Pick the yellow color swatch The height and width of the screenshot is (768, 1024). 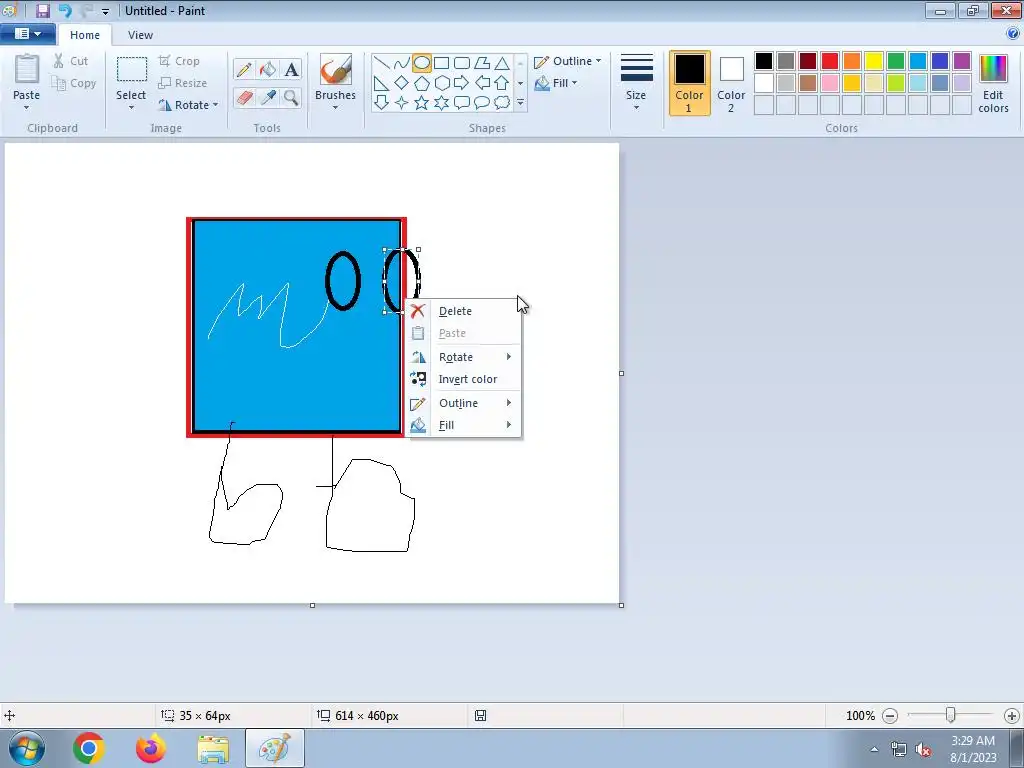pyautogui.click(x=874, y=61)
